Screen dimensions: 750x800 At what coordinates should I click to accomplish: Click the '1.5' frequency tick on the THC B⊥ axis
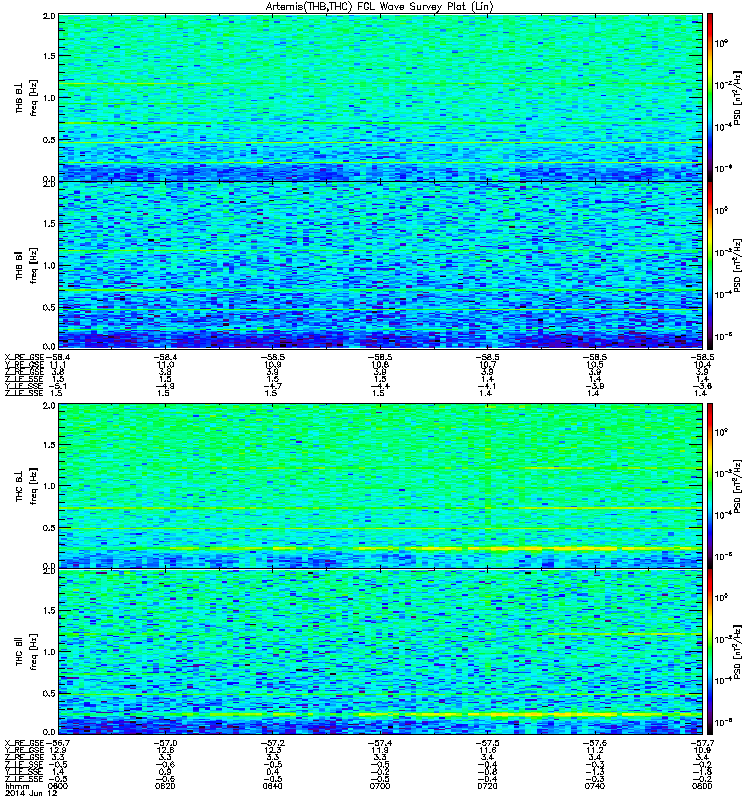pyautogui.click(x=49, y=444)
